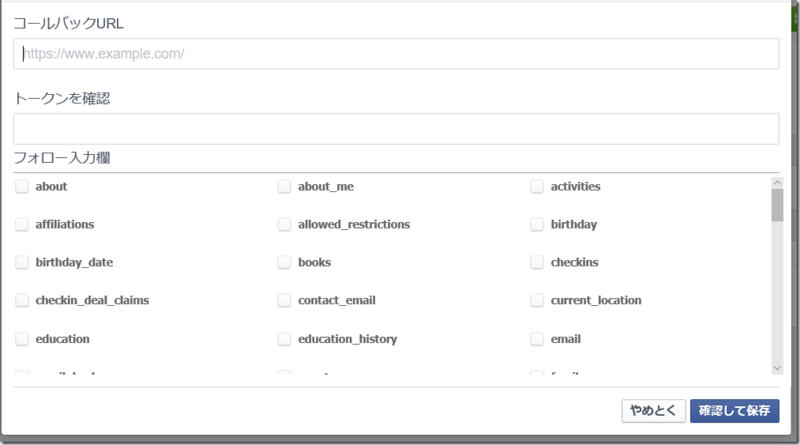Tick the education_history checkbox
Screen dimensions: 800x445
click(x=284, y=339)
